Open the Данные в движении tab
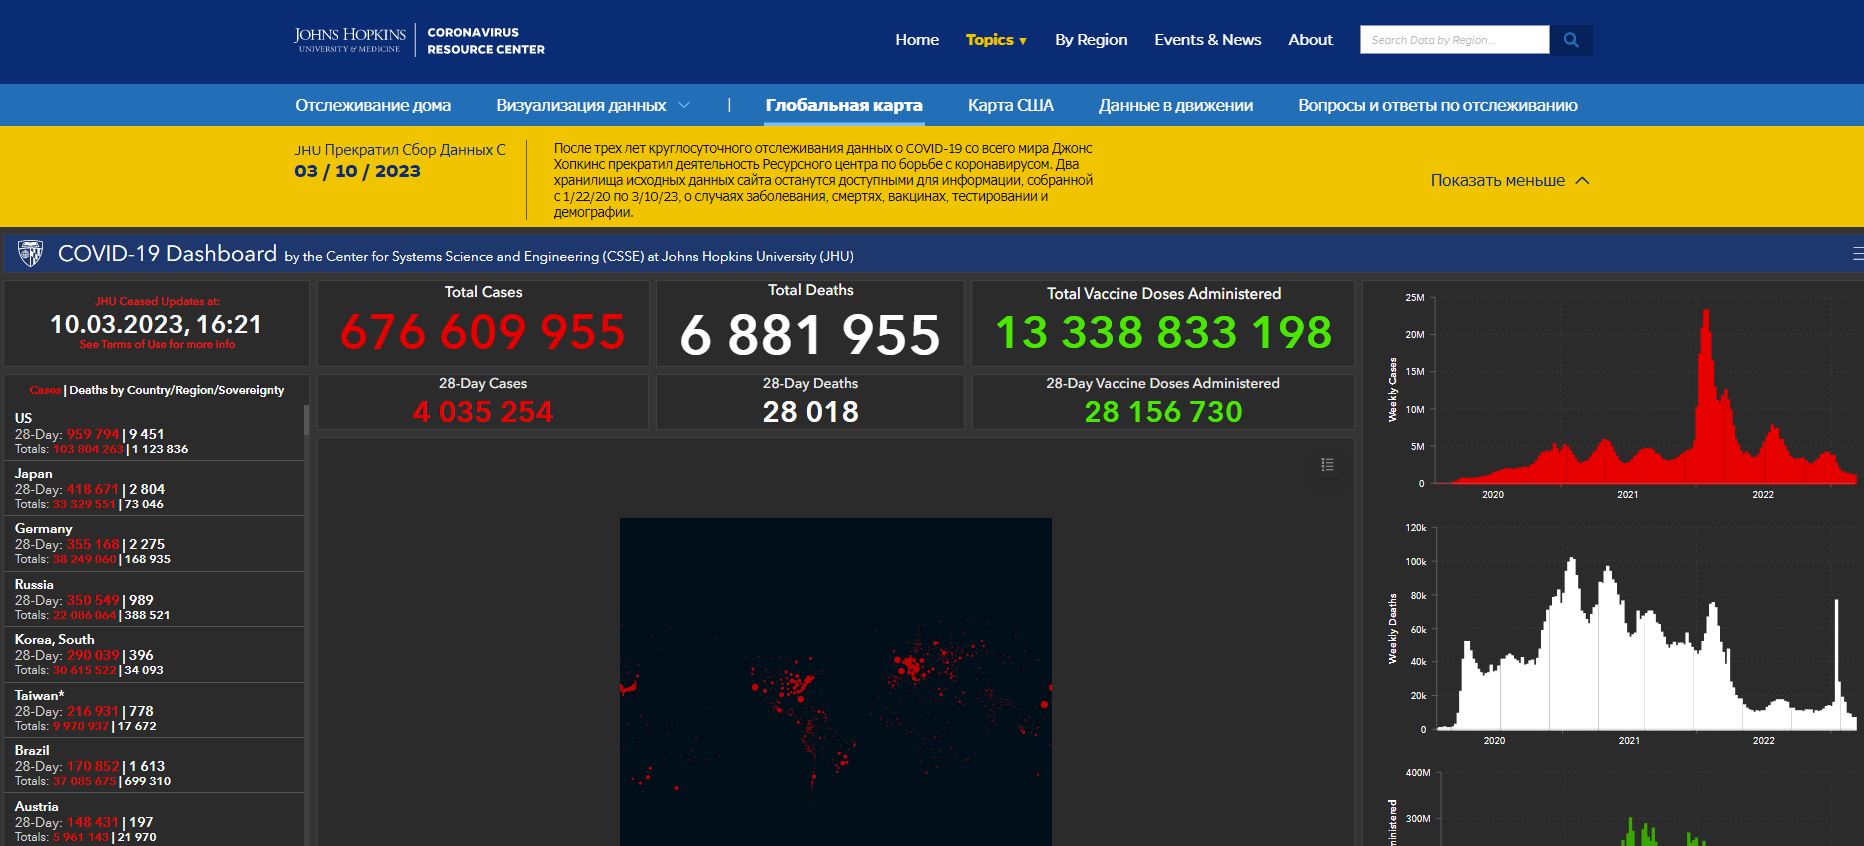This screenshot has width=1864, height=846. coord(1176,105)
